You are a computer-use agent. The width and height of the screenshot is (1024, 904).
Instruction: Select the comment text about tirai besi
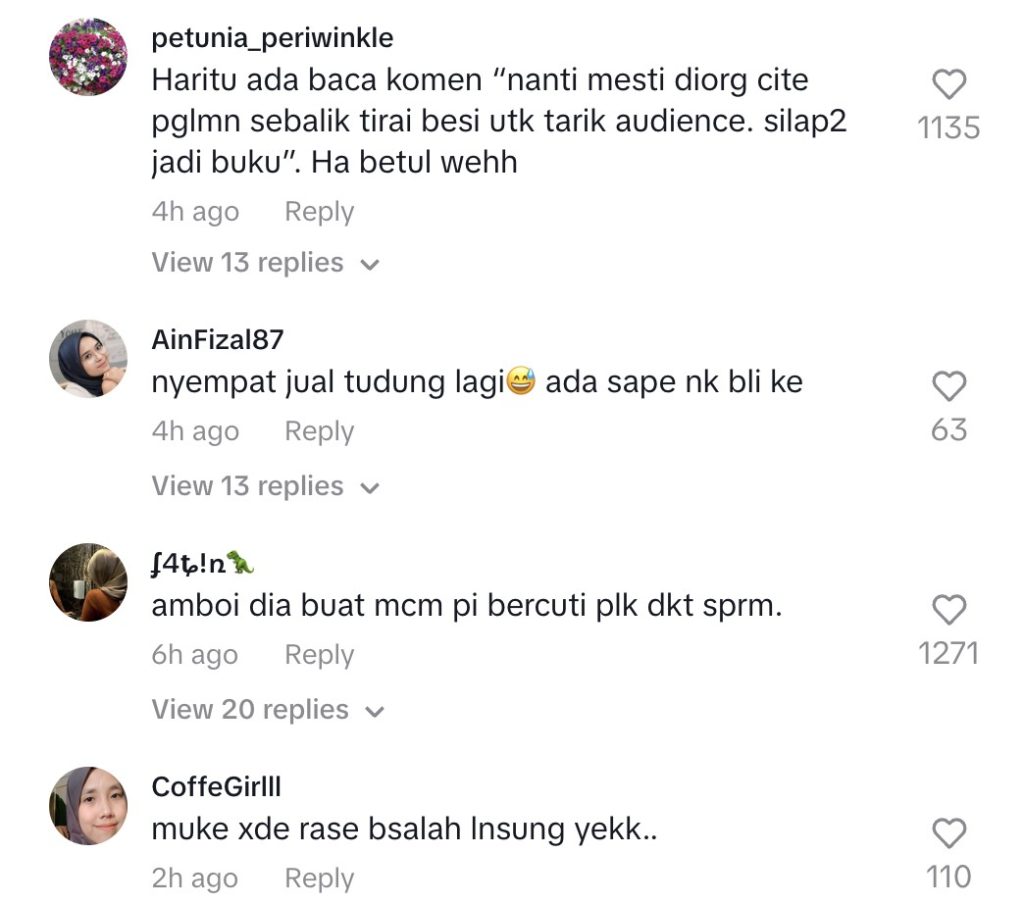[x=499, y=121]
